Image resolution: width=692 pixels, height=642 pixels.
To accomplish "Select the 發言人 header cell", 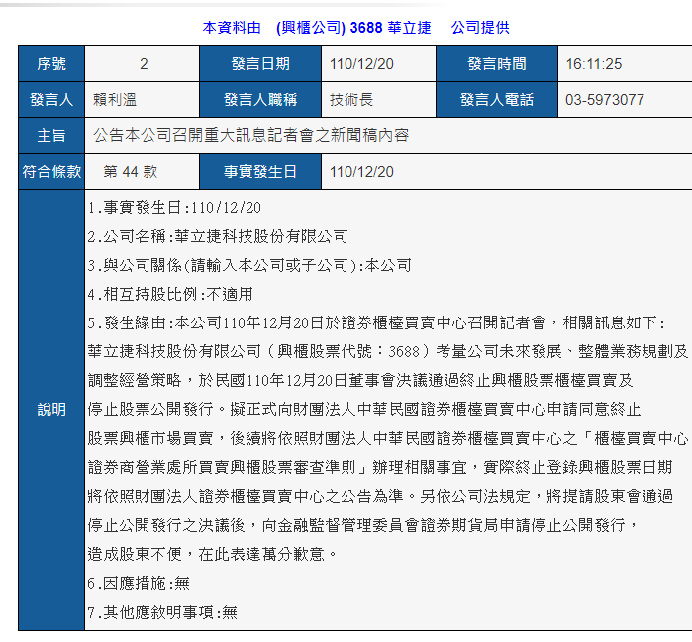I will point(52,100).
